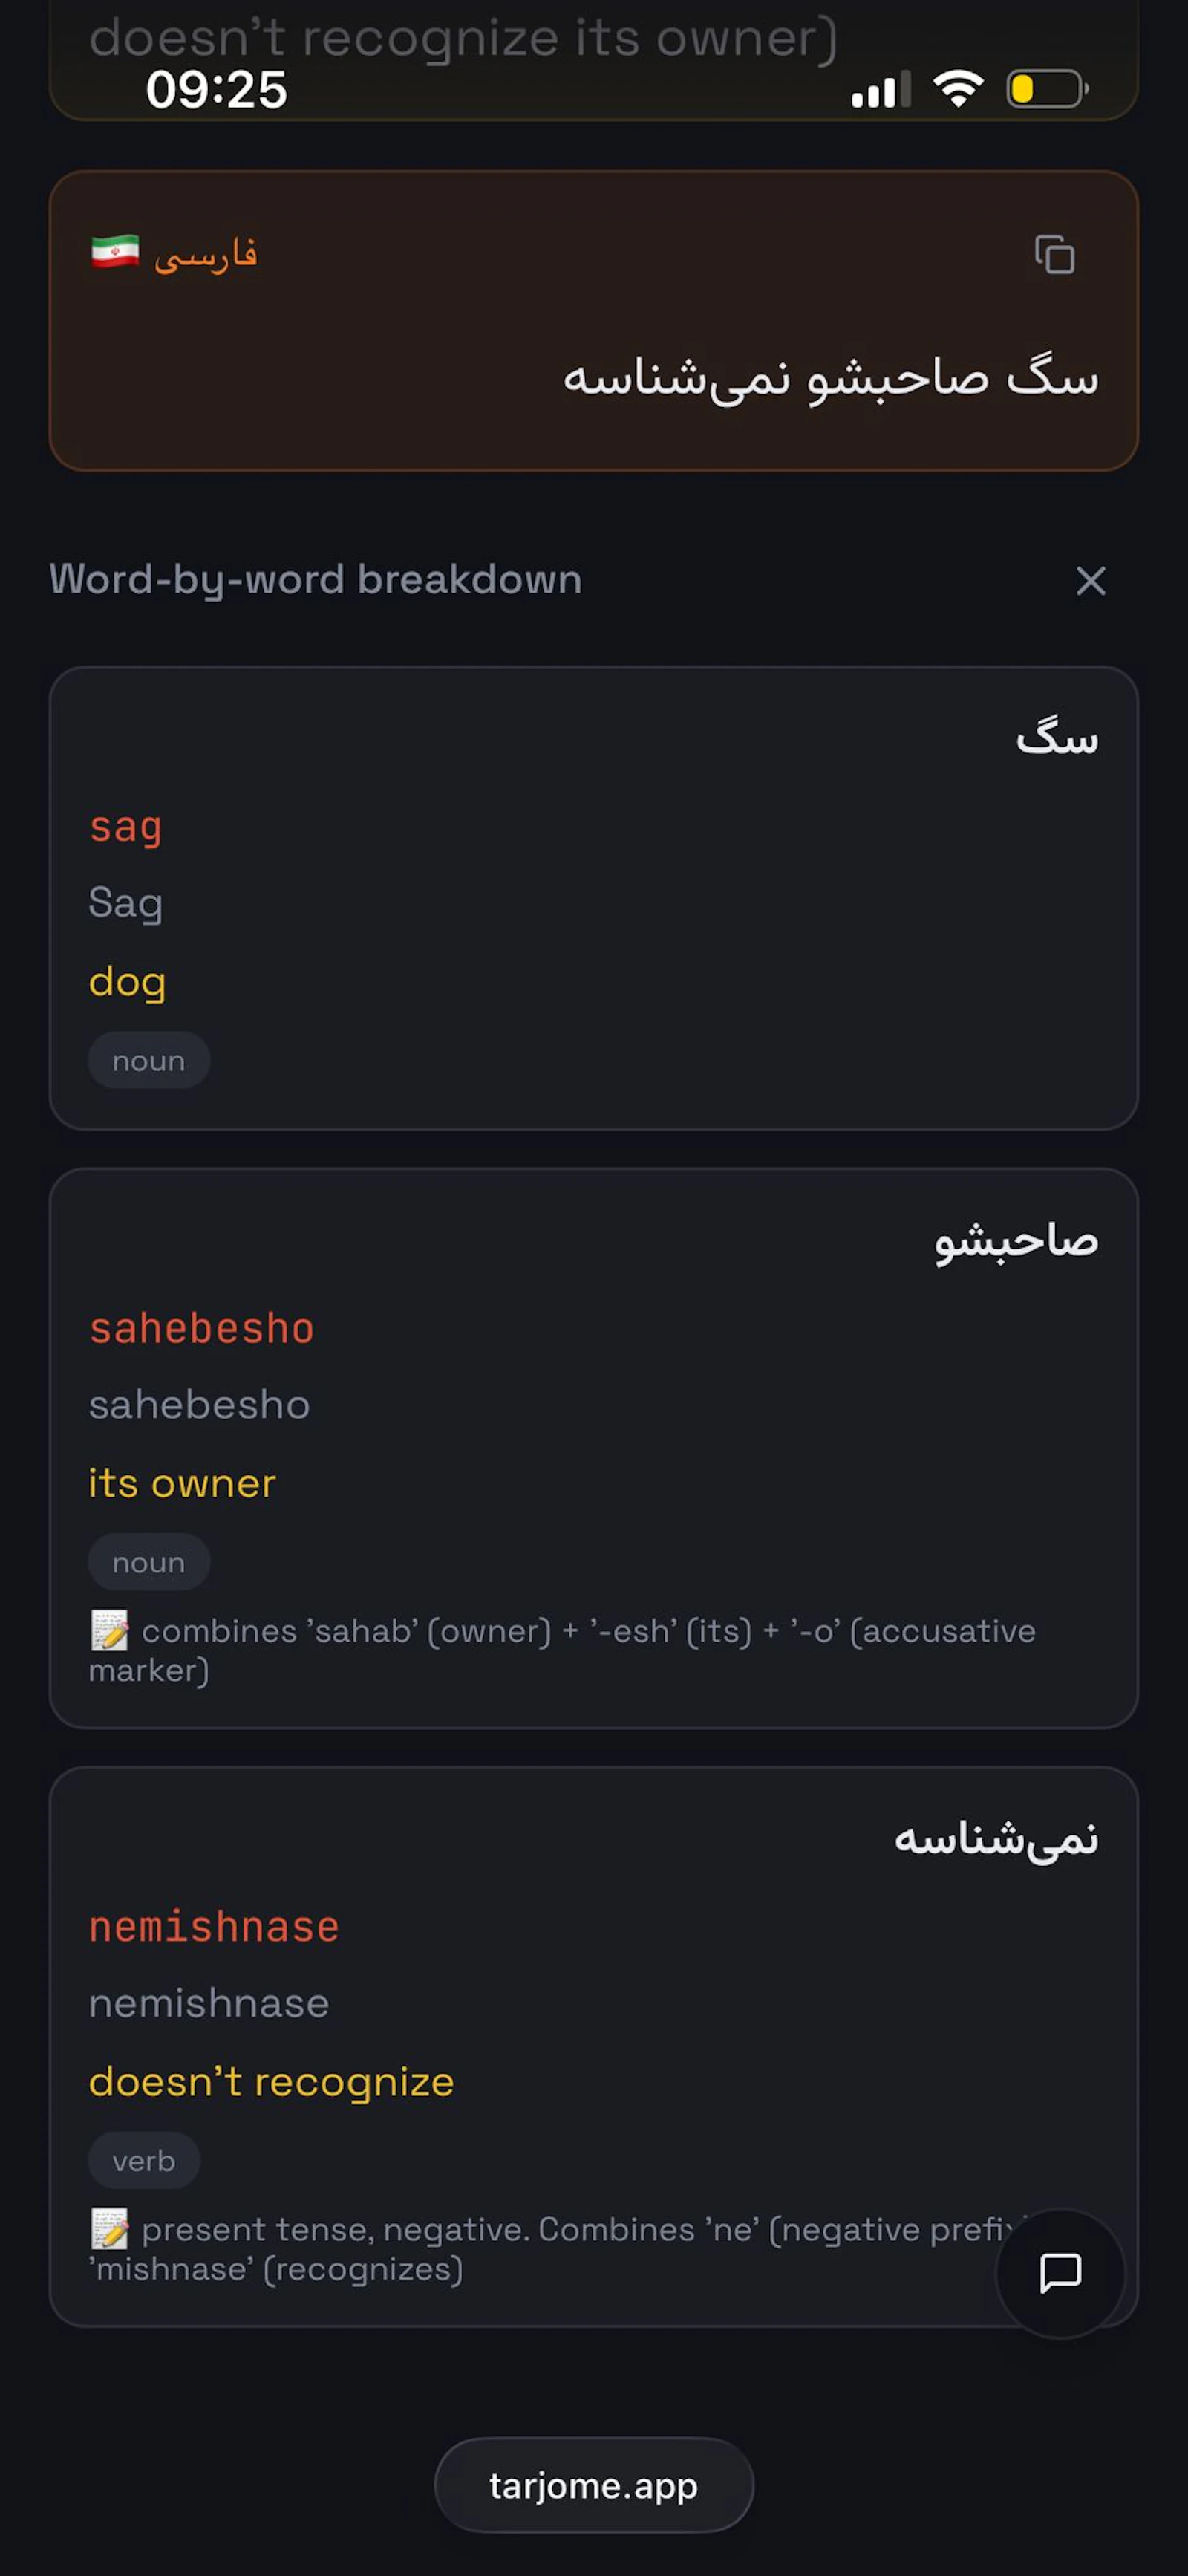1188x2576 pixels.
Task: Tap the cellular signal indicator
Action: [x=877, y=89]
